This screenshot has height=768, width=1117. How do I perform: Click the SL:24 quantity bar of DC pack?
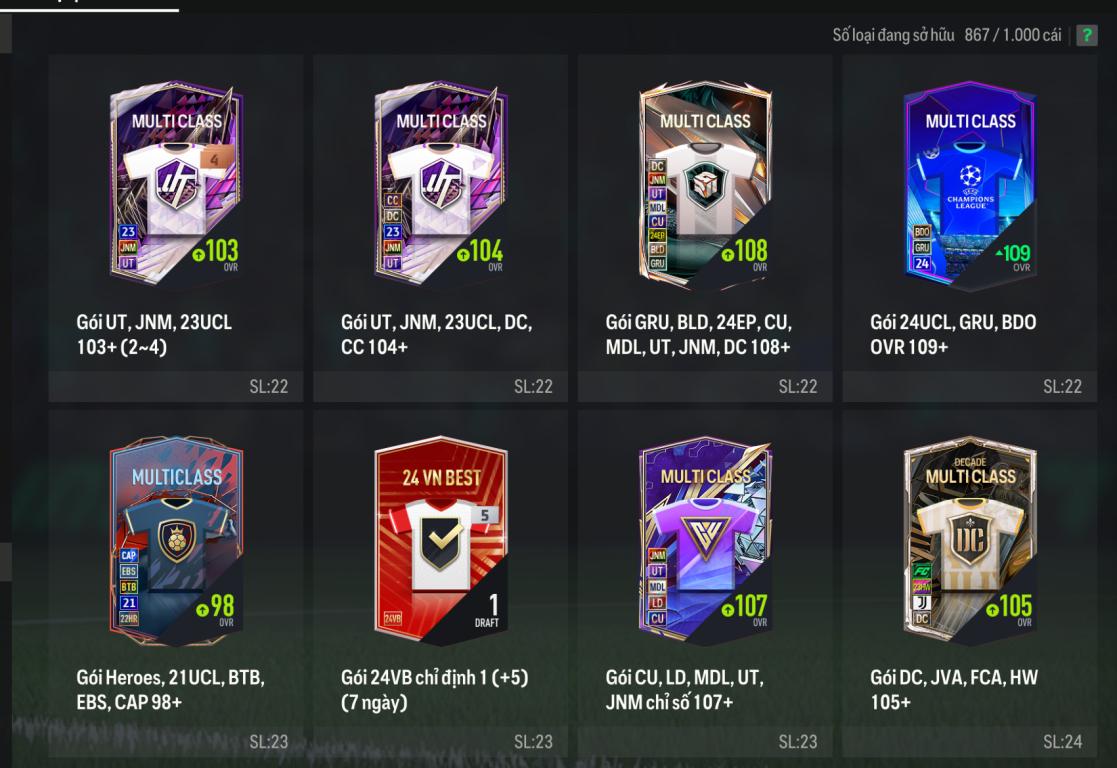click(970, 742)
